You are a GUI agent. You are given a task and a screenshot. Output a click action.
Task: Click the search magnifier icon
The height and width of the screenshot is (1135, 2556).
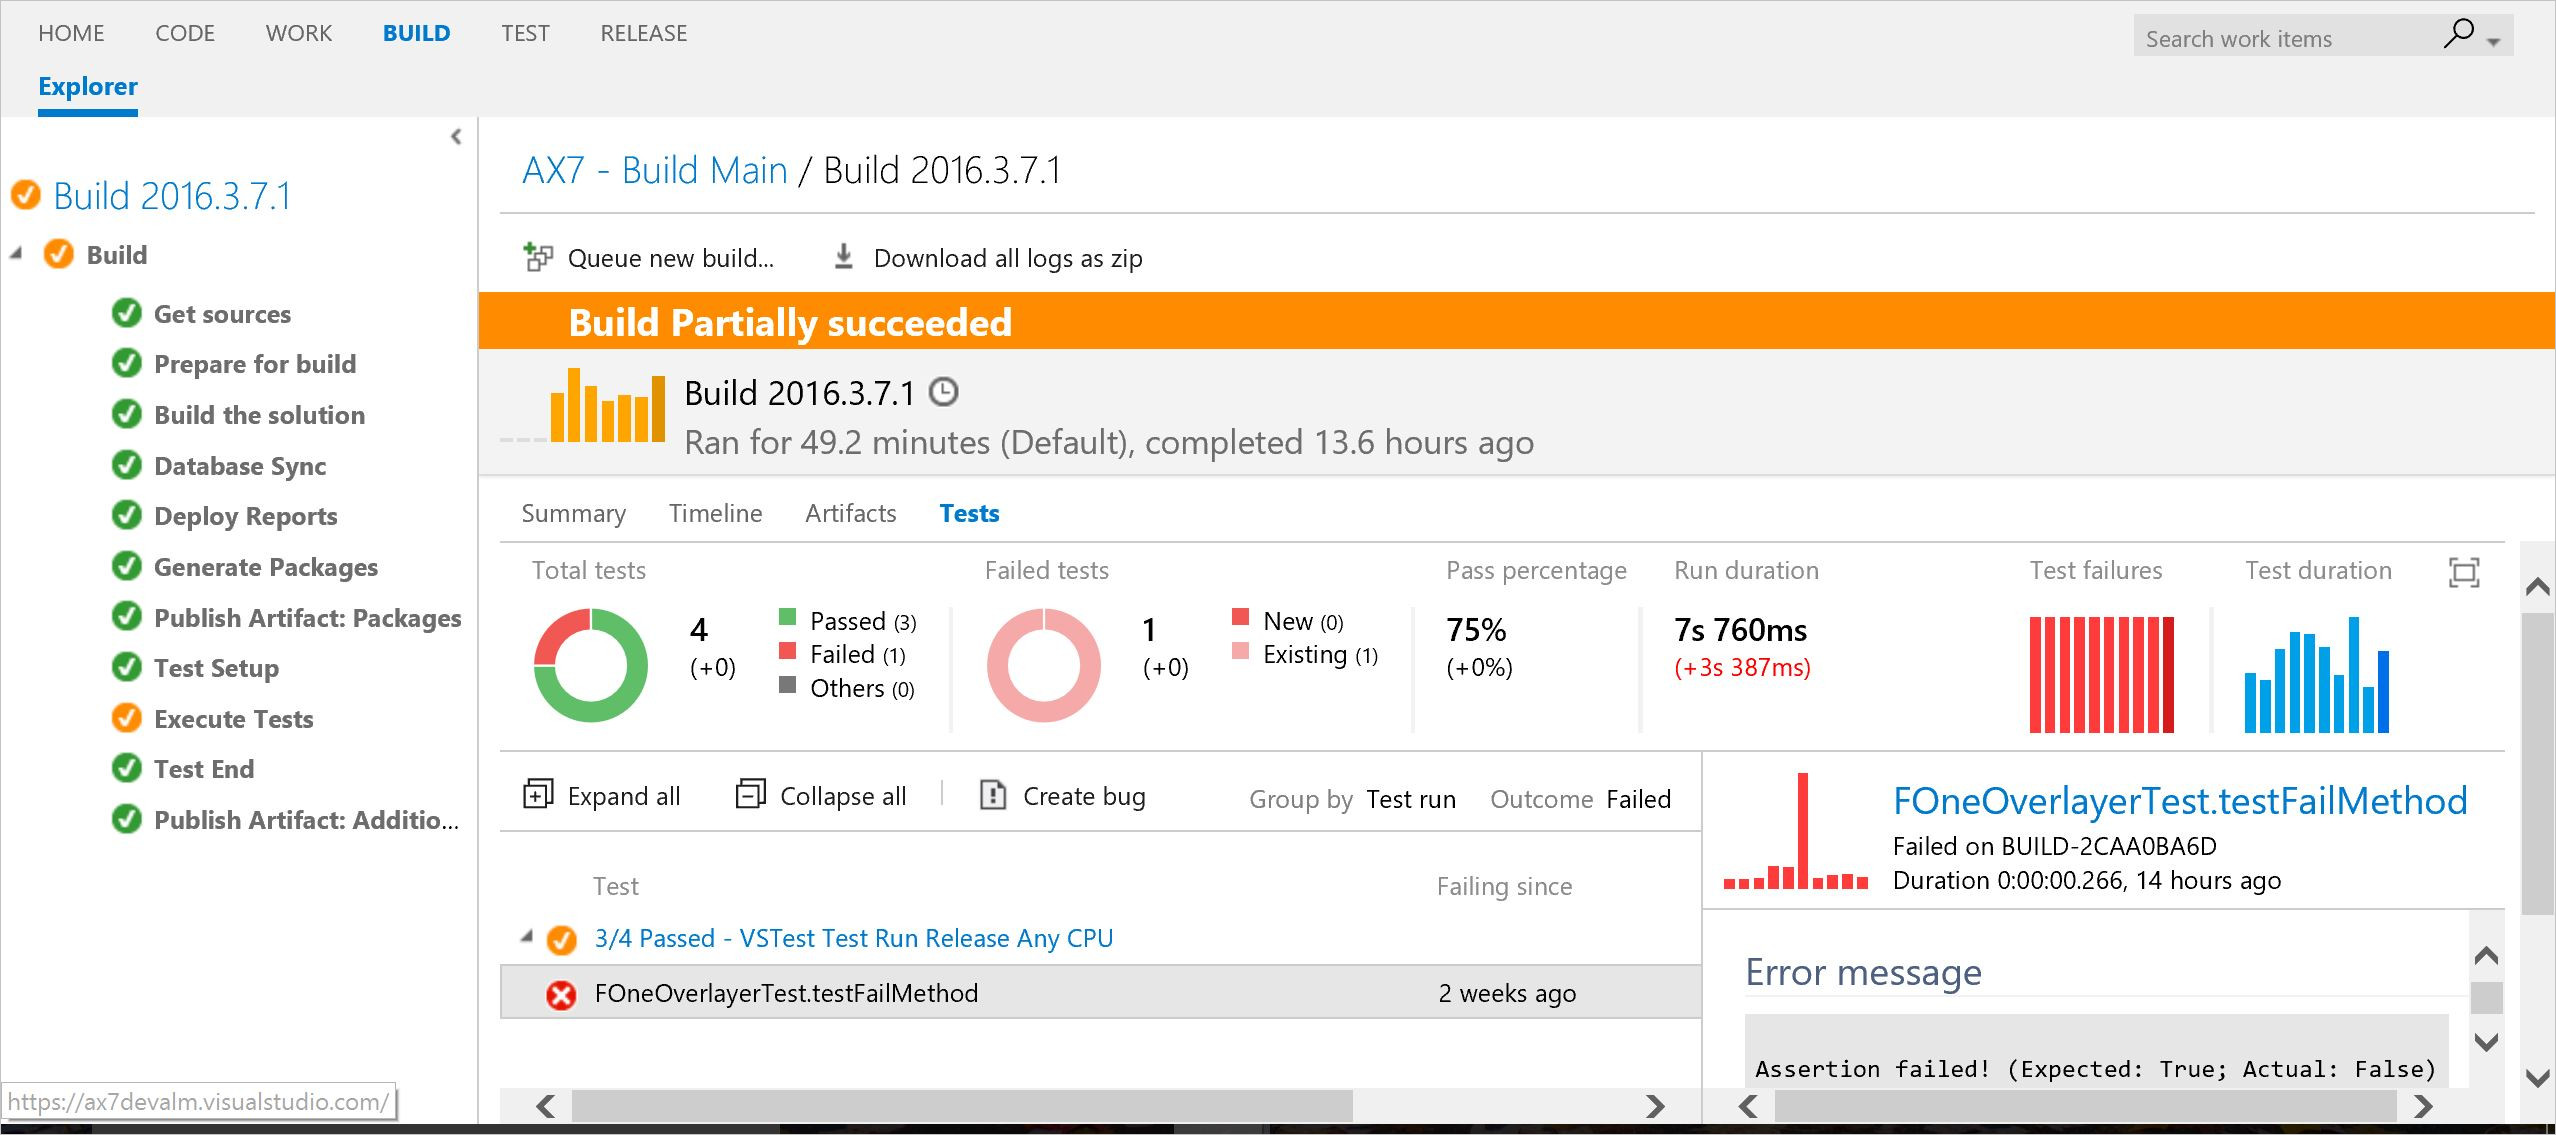click(x=2458, y=35)
